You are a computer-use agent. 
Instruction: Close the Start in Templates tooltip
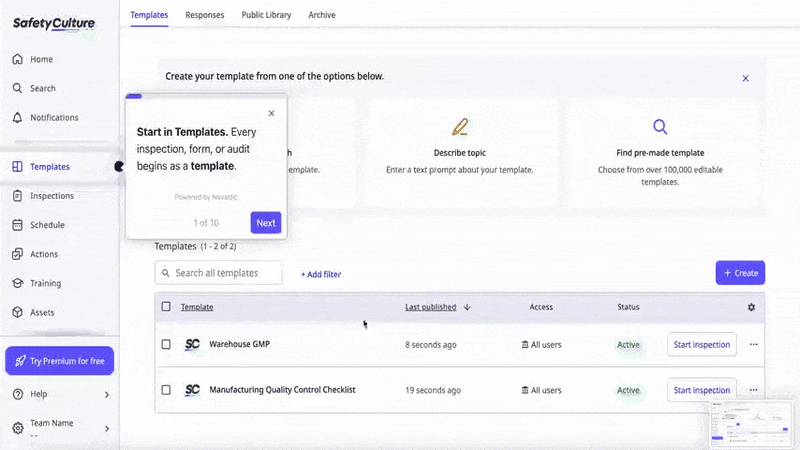[x=271, y=113]
